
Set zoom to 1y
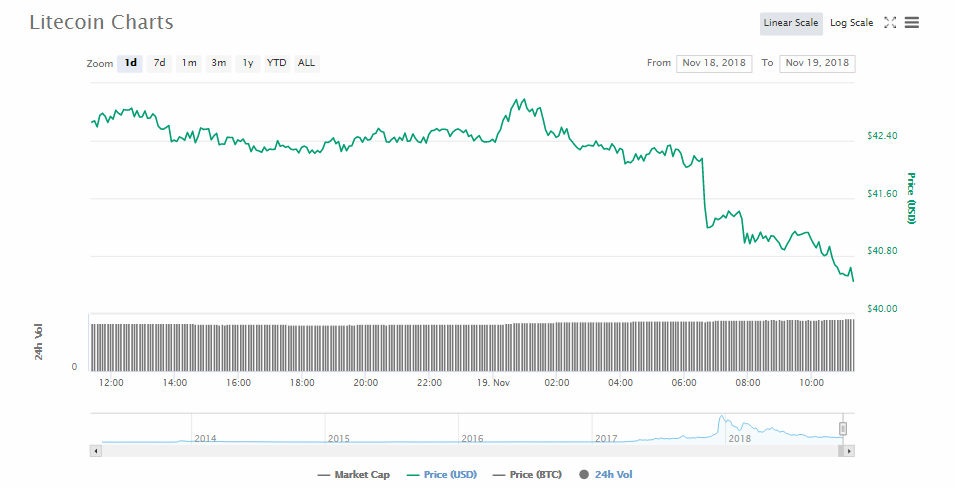pyautogui.click(x=248, y=63)
